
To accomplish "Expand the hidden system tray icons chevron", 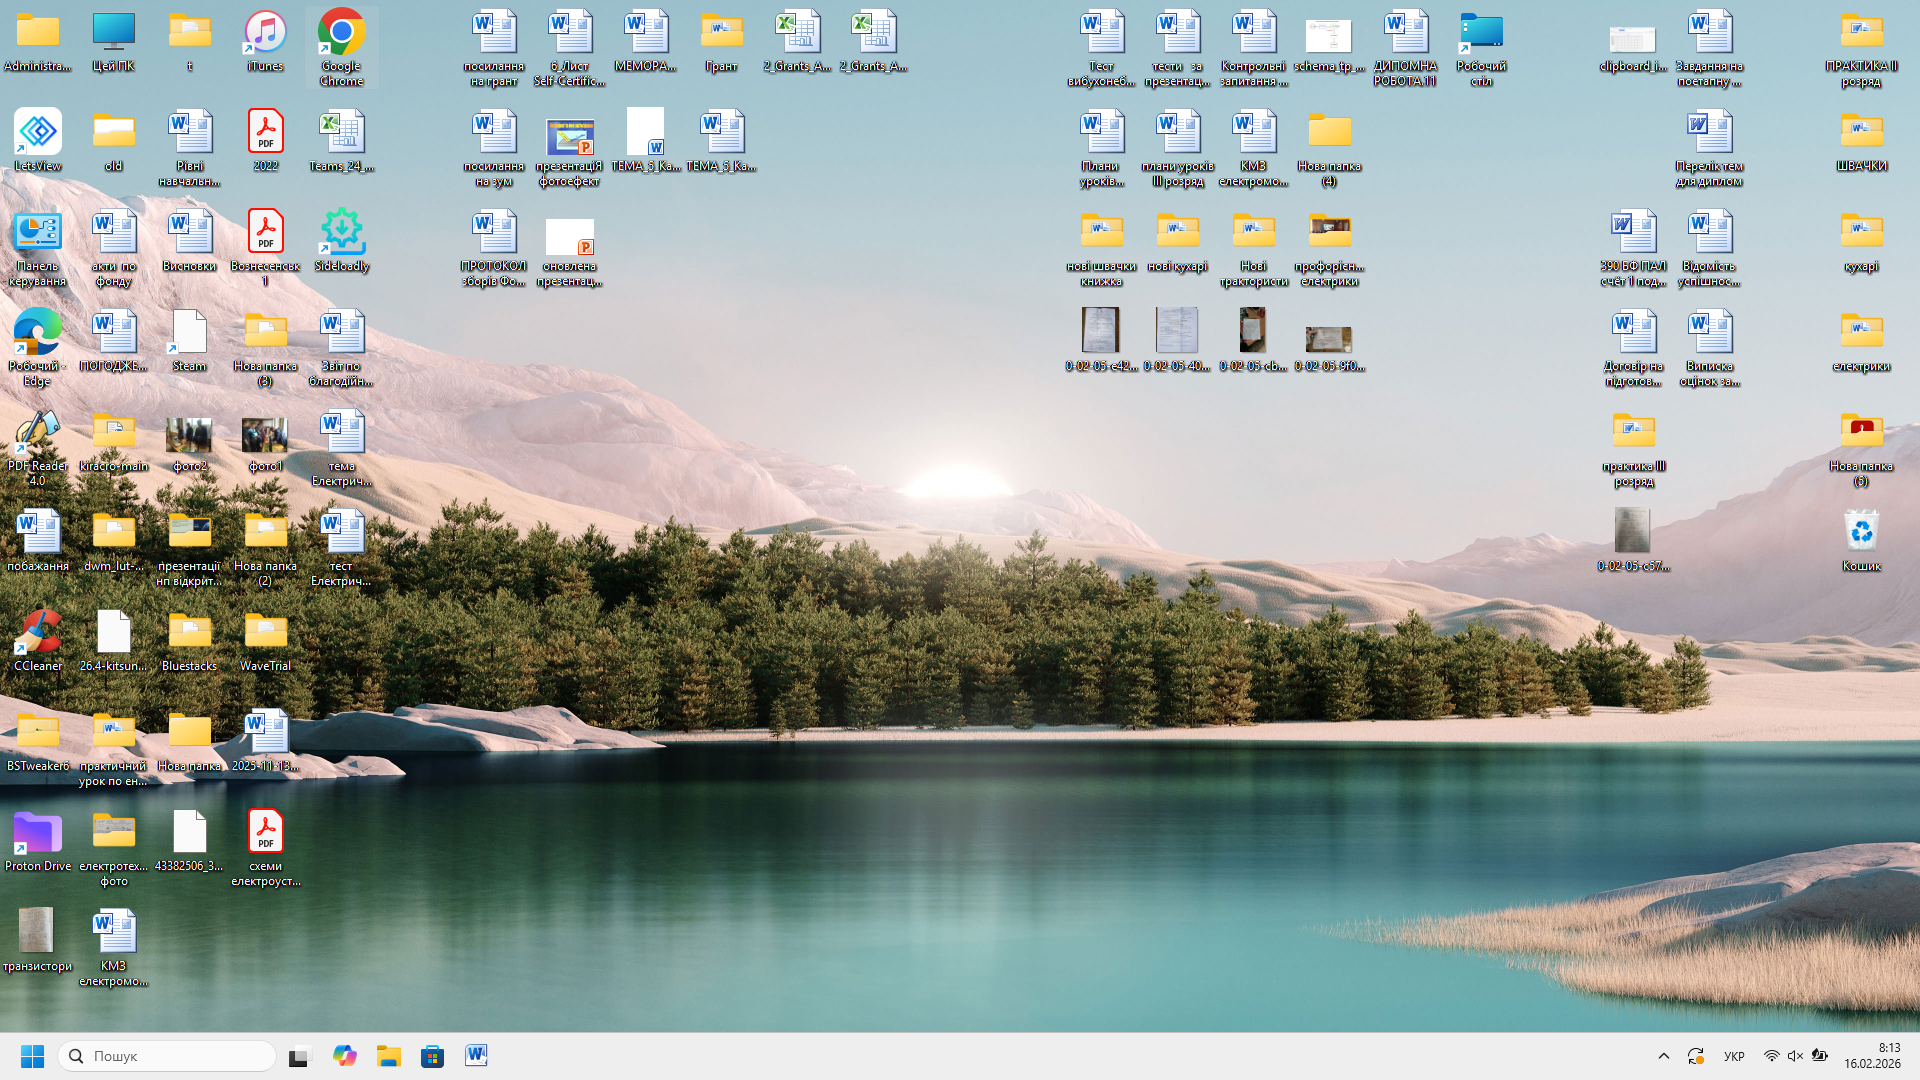I will (x=1664, y=1056).
